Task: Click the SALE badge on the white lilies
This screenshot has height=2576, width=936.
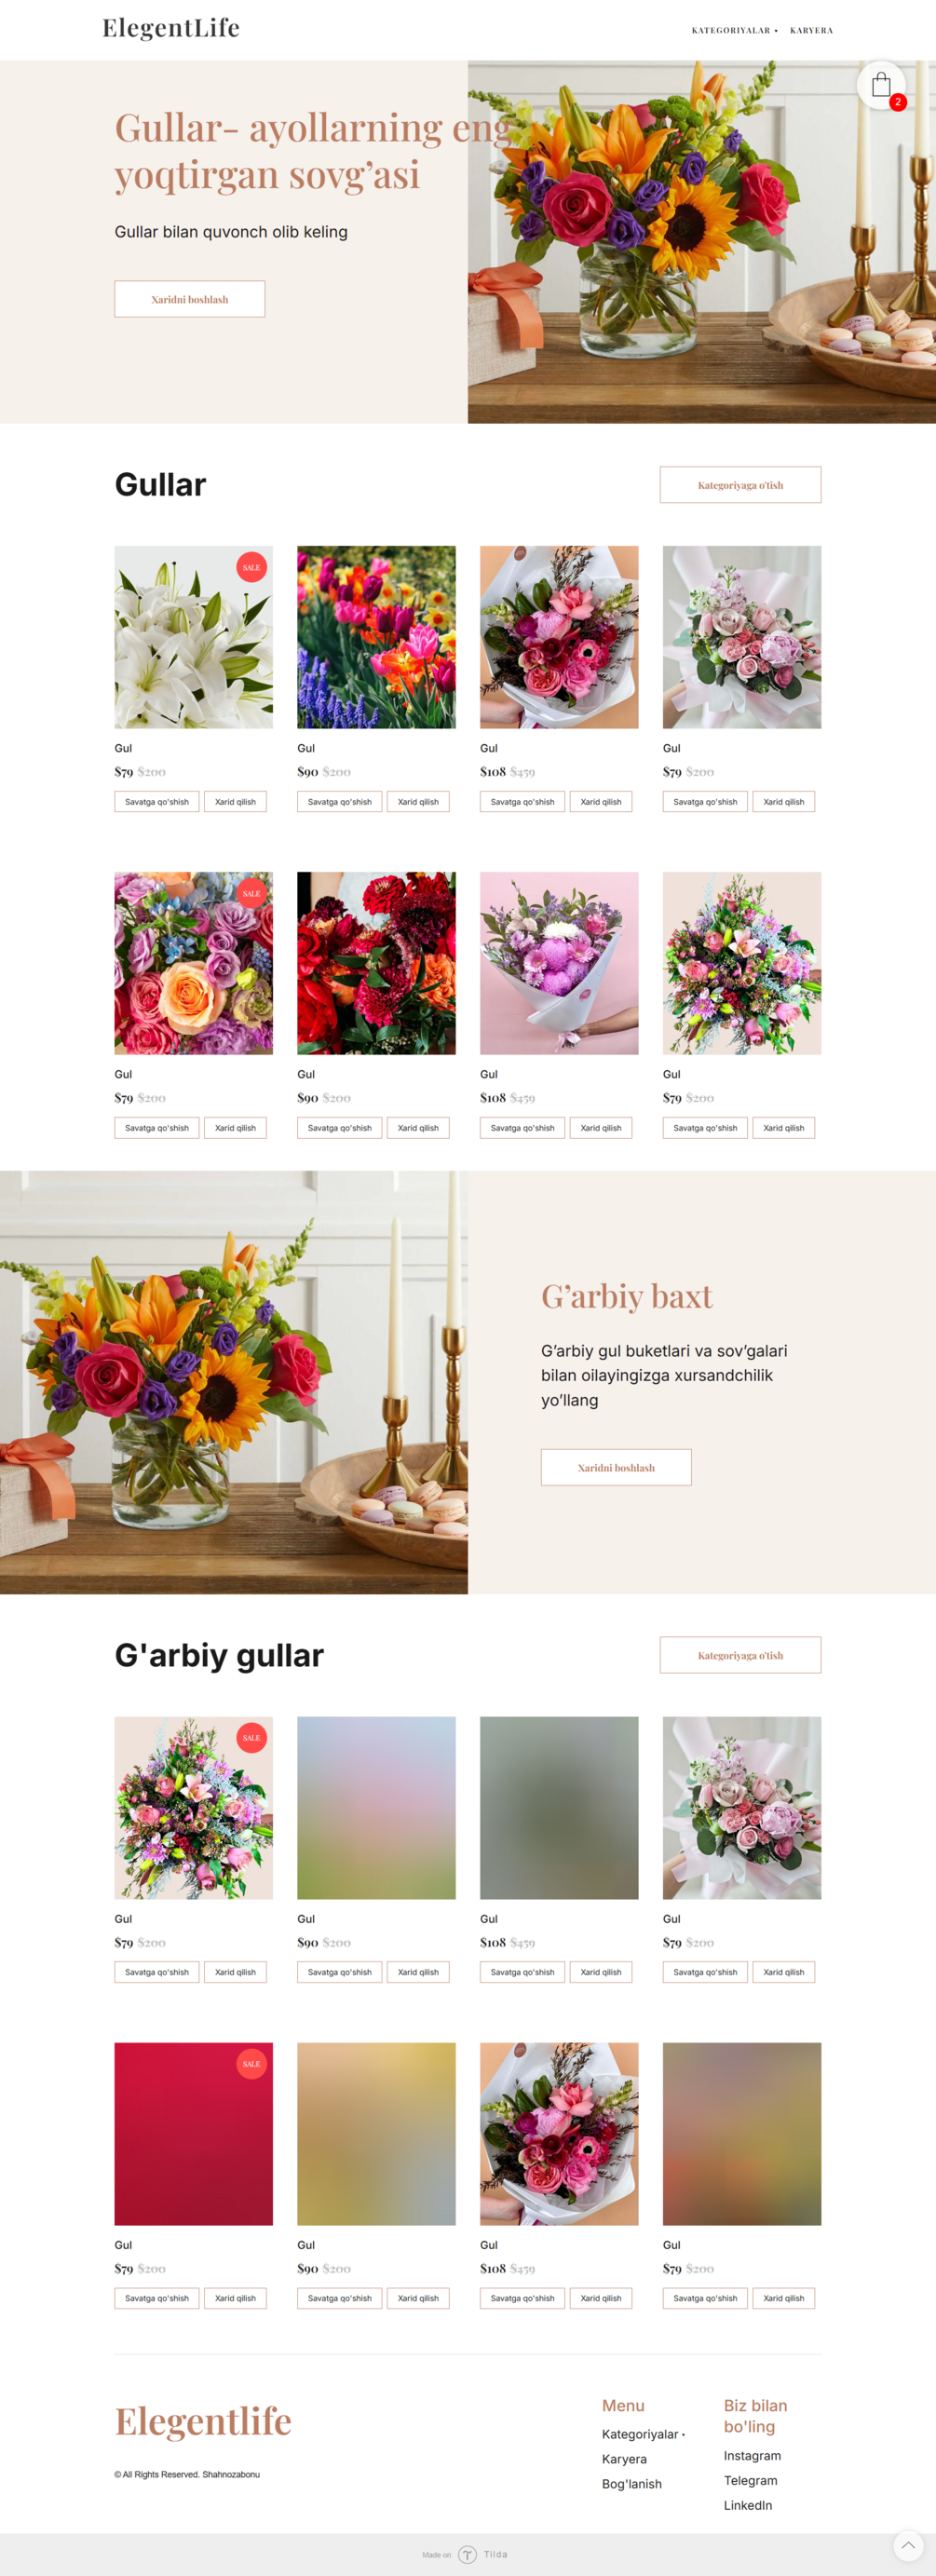Action: (251, 567)
